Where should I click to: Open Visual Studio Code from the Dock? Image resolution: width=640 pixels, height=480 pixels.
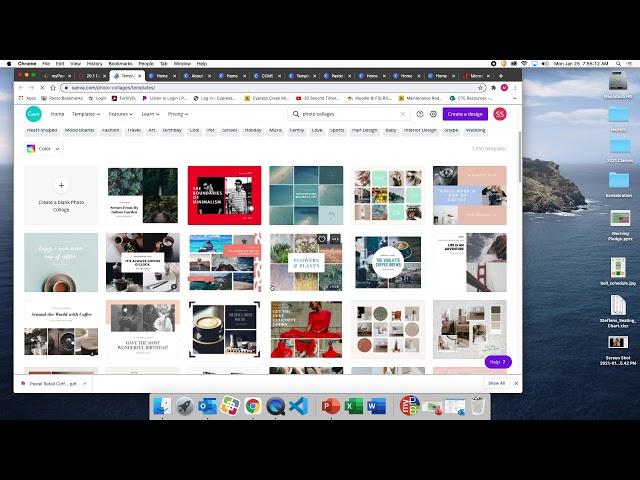(x=298, y=406)
